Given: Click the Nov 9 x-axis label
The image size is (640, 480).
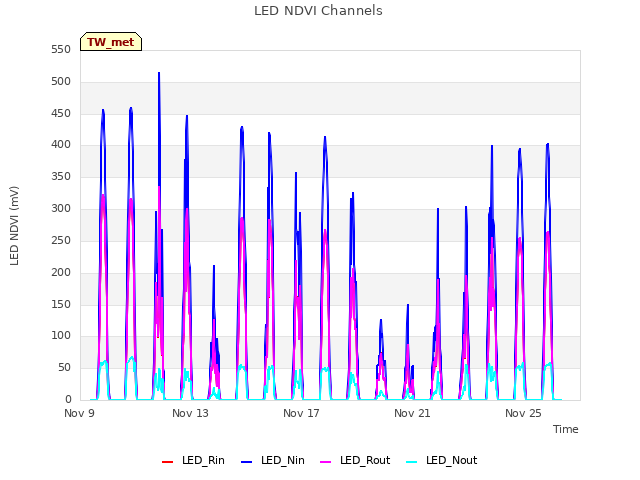Looking at the screenshot, I should tap(80, 413).
